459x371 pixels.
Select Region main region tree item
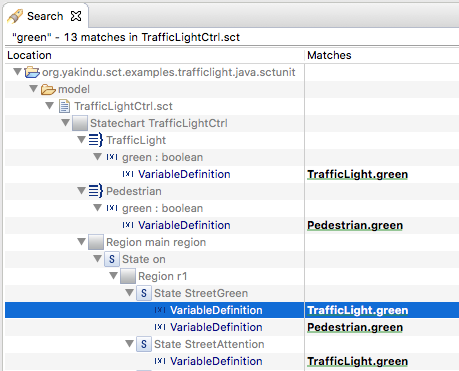point(156,242)
